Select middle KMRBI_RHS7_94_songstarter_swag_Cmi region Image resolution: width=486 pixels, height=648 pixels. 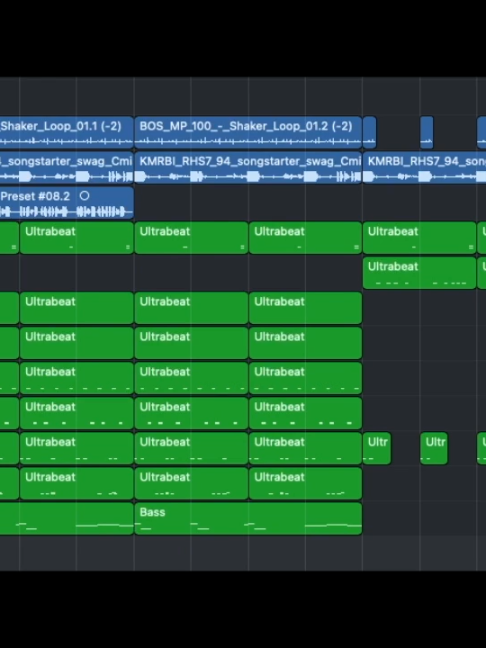(x=248, y=167)
